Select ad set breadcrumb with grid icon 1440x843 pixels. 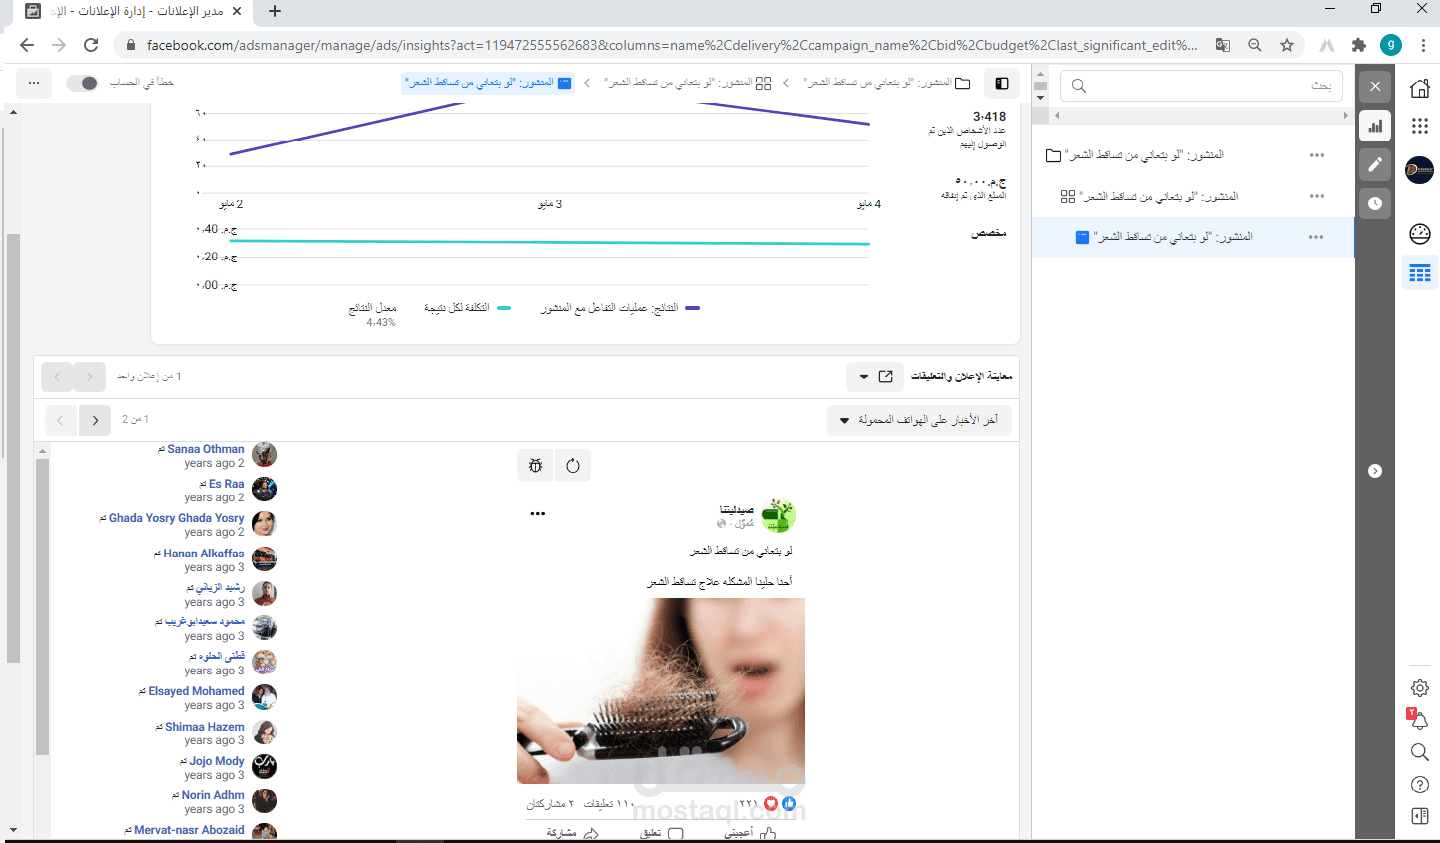point(688,83)
